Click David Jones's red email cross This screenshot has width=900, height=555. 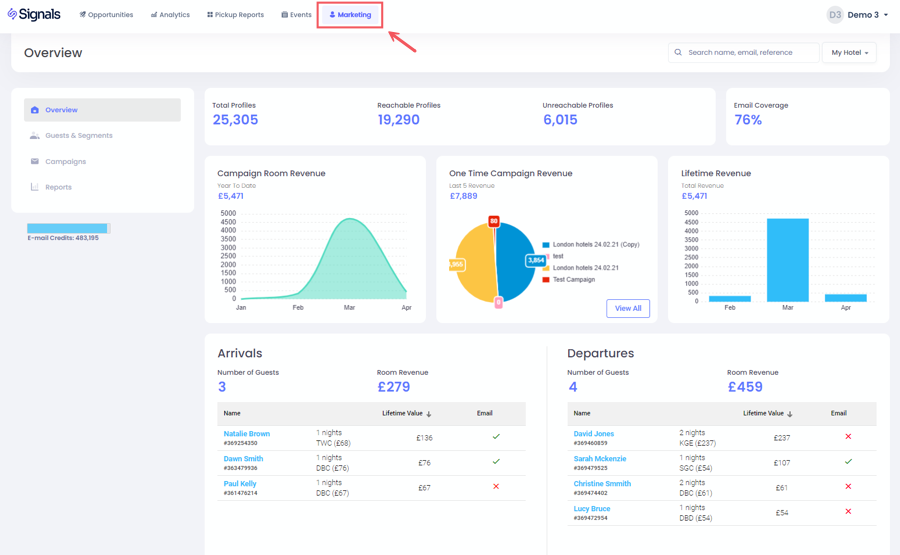point(848,437)
